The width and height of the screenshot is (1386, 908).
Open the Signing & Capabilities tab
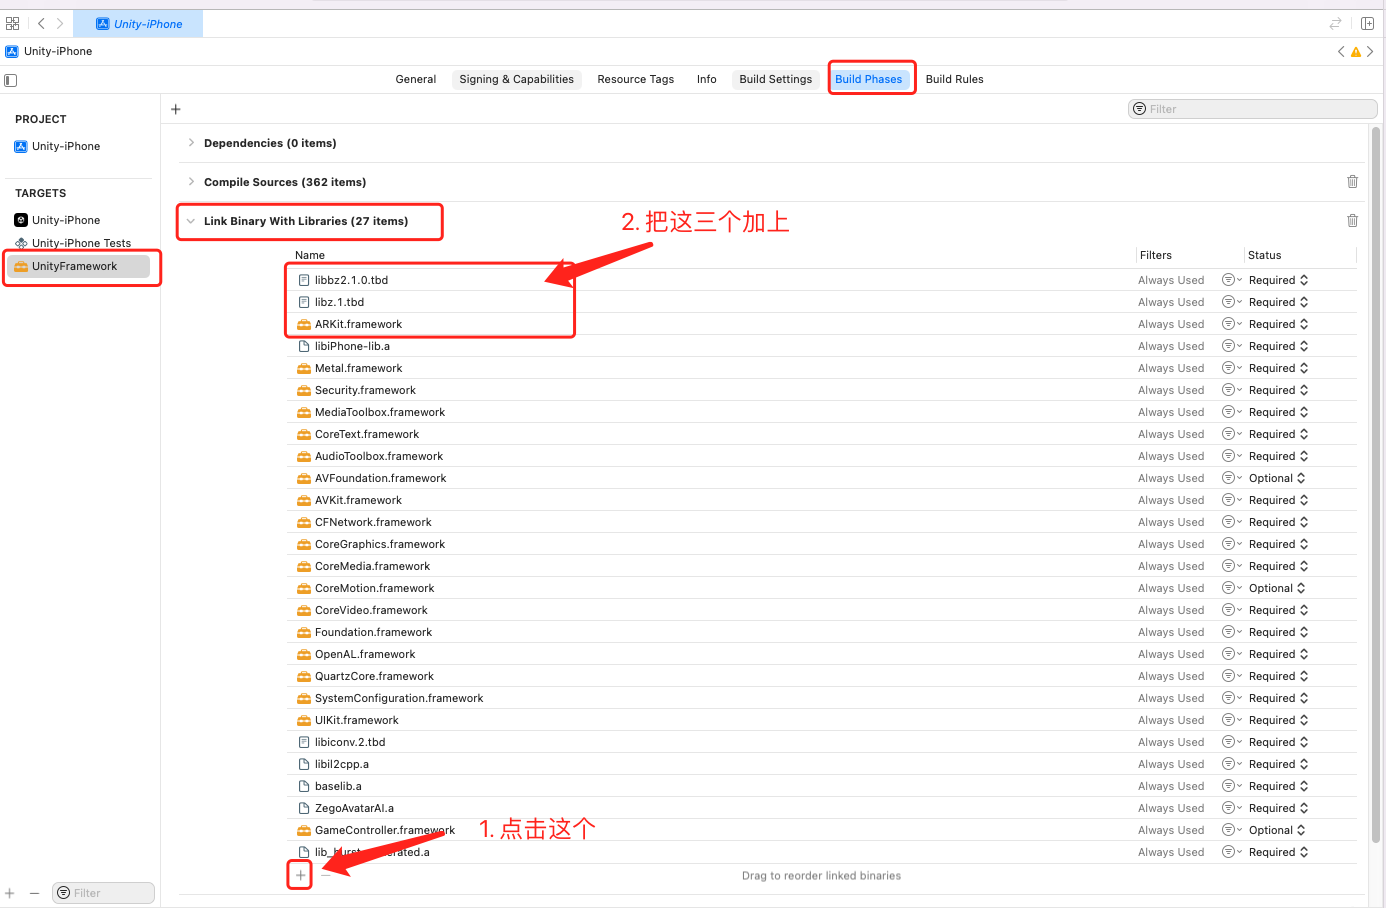tap(516, 79)
